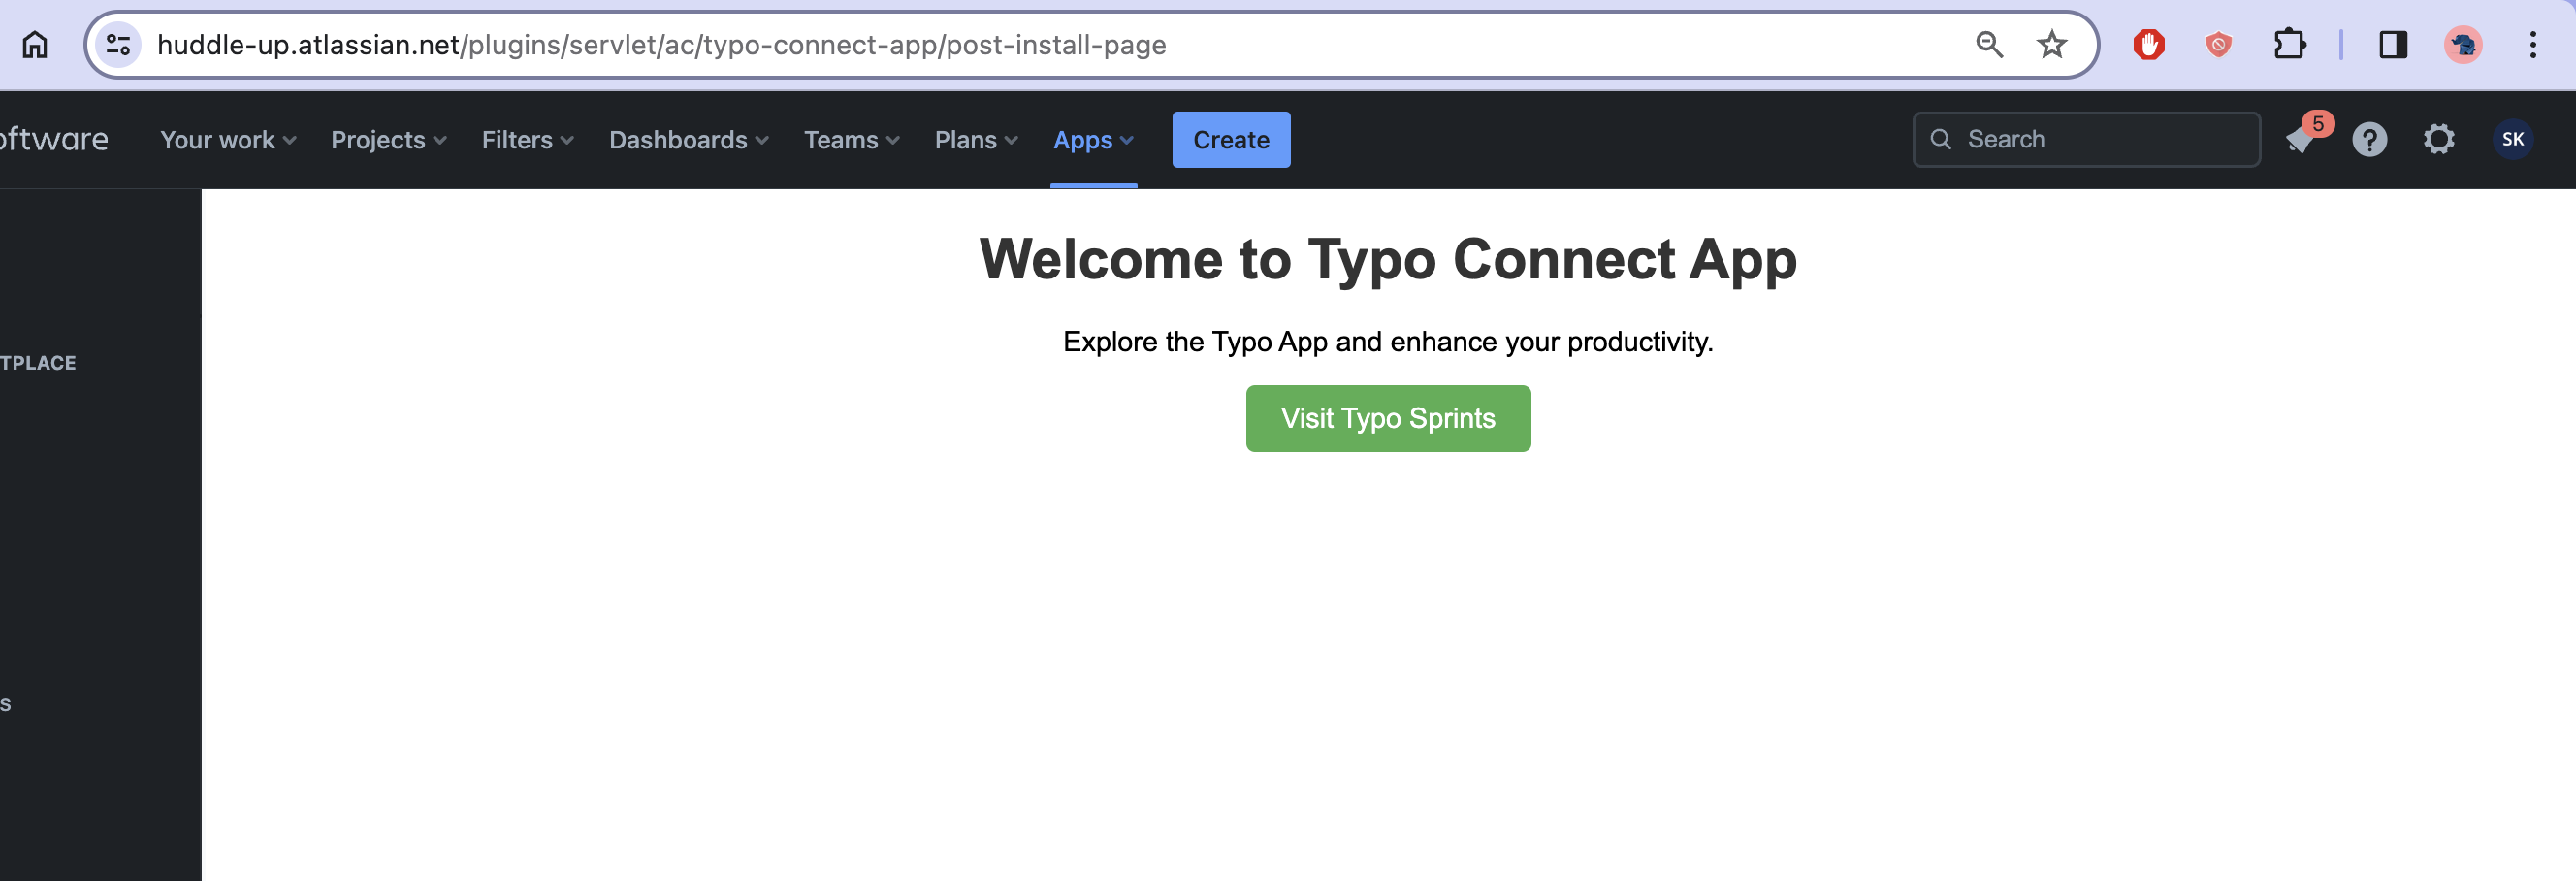
Task: Click the blue Create button
Action: click(1230, 140)
